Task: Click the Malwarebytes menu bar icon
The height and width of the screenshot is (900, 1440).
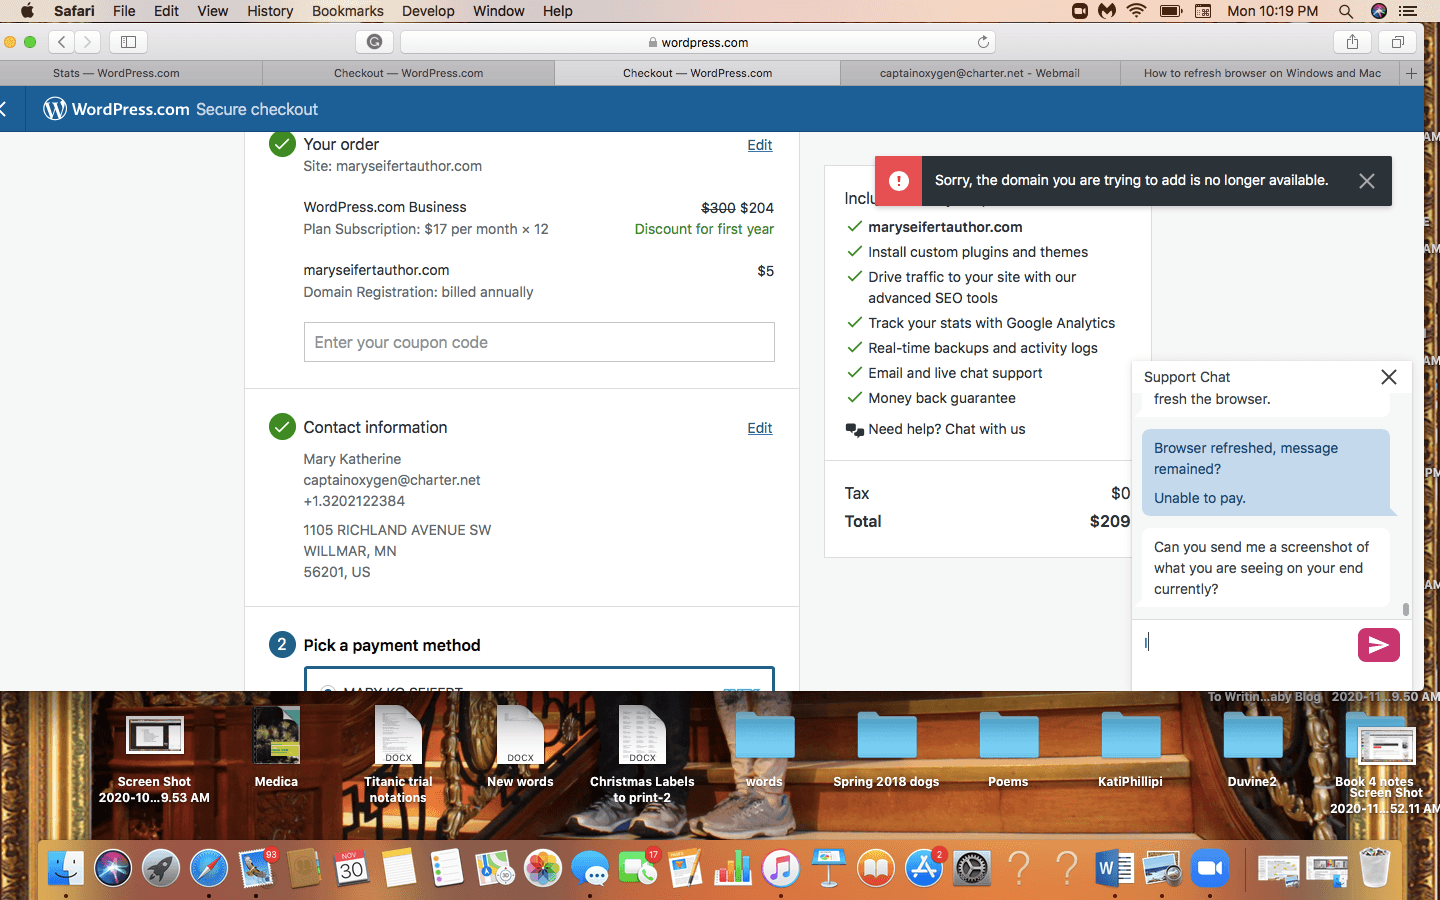Action: (1107, 11)
